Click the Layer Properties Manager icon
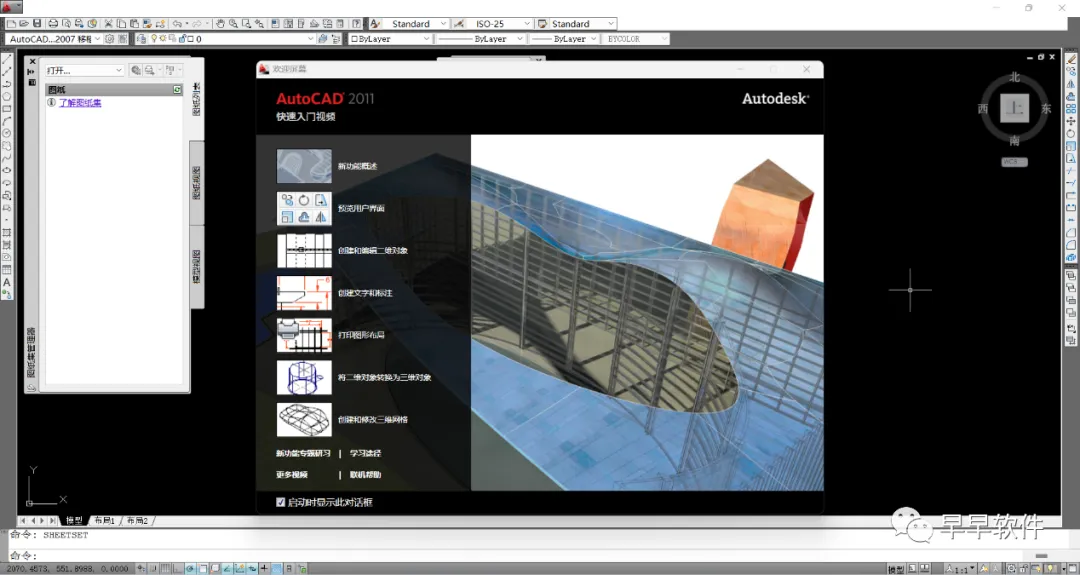The height and width of the screenshot is (575, 1080). 141,39
